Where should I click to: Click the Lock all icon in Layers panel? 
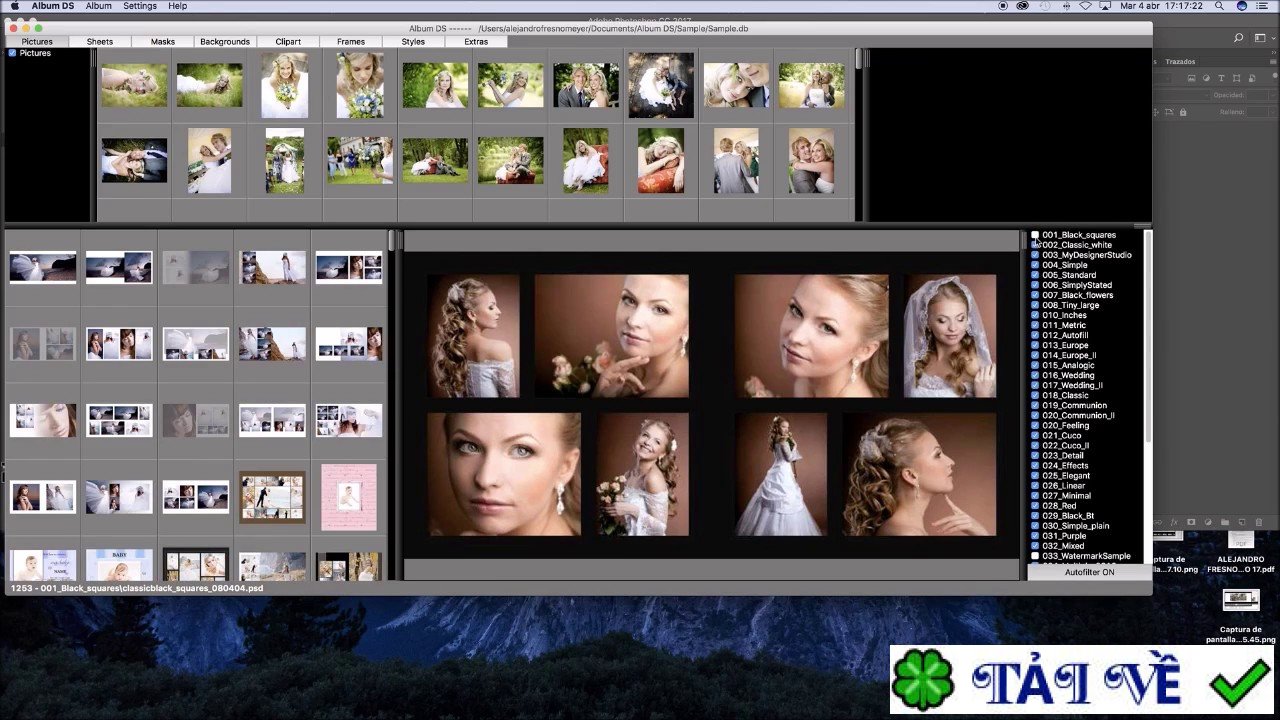(x=1183, y=112)
